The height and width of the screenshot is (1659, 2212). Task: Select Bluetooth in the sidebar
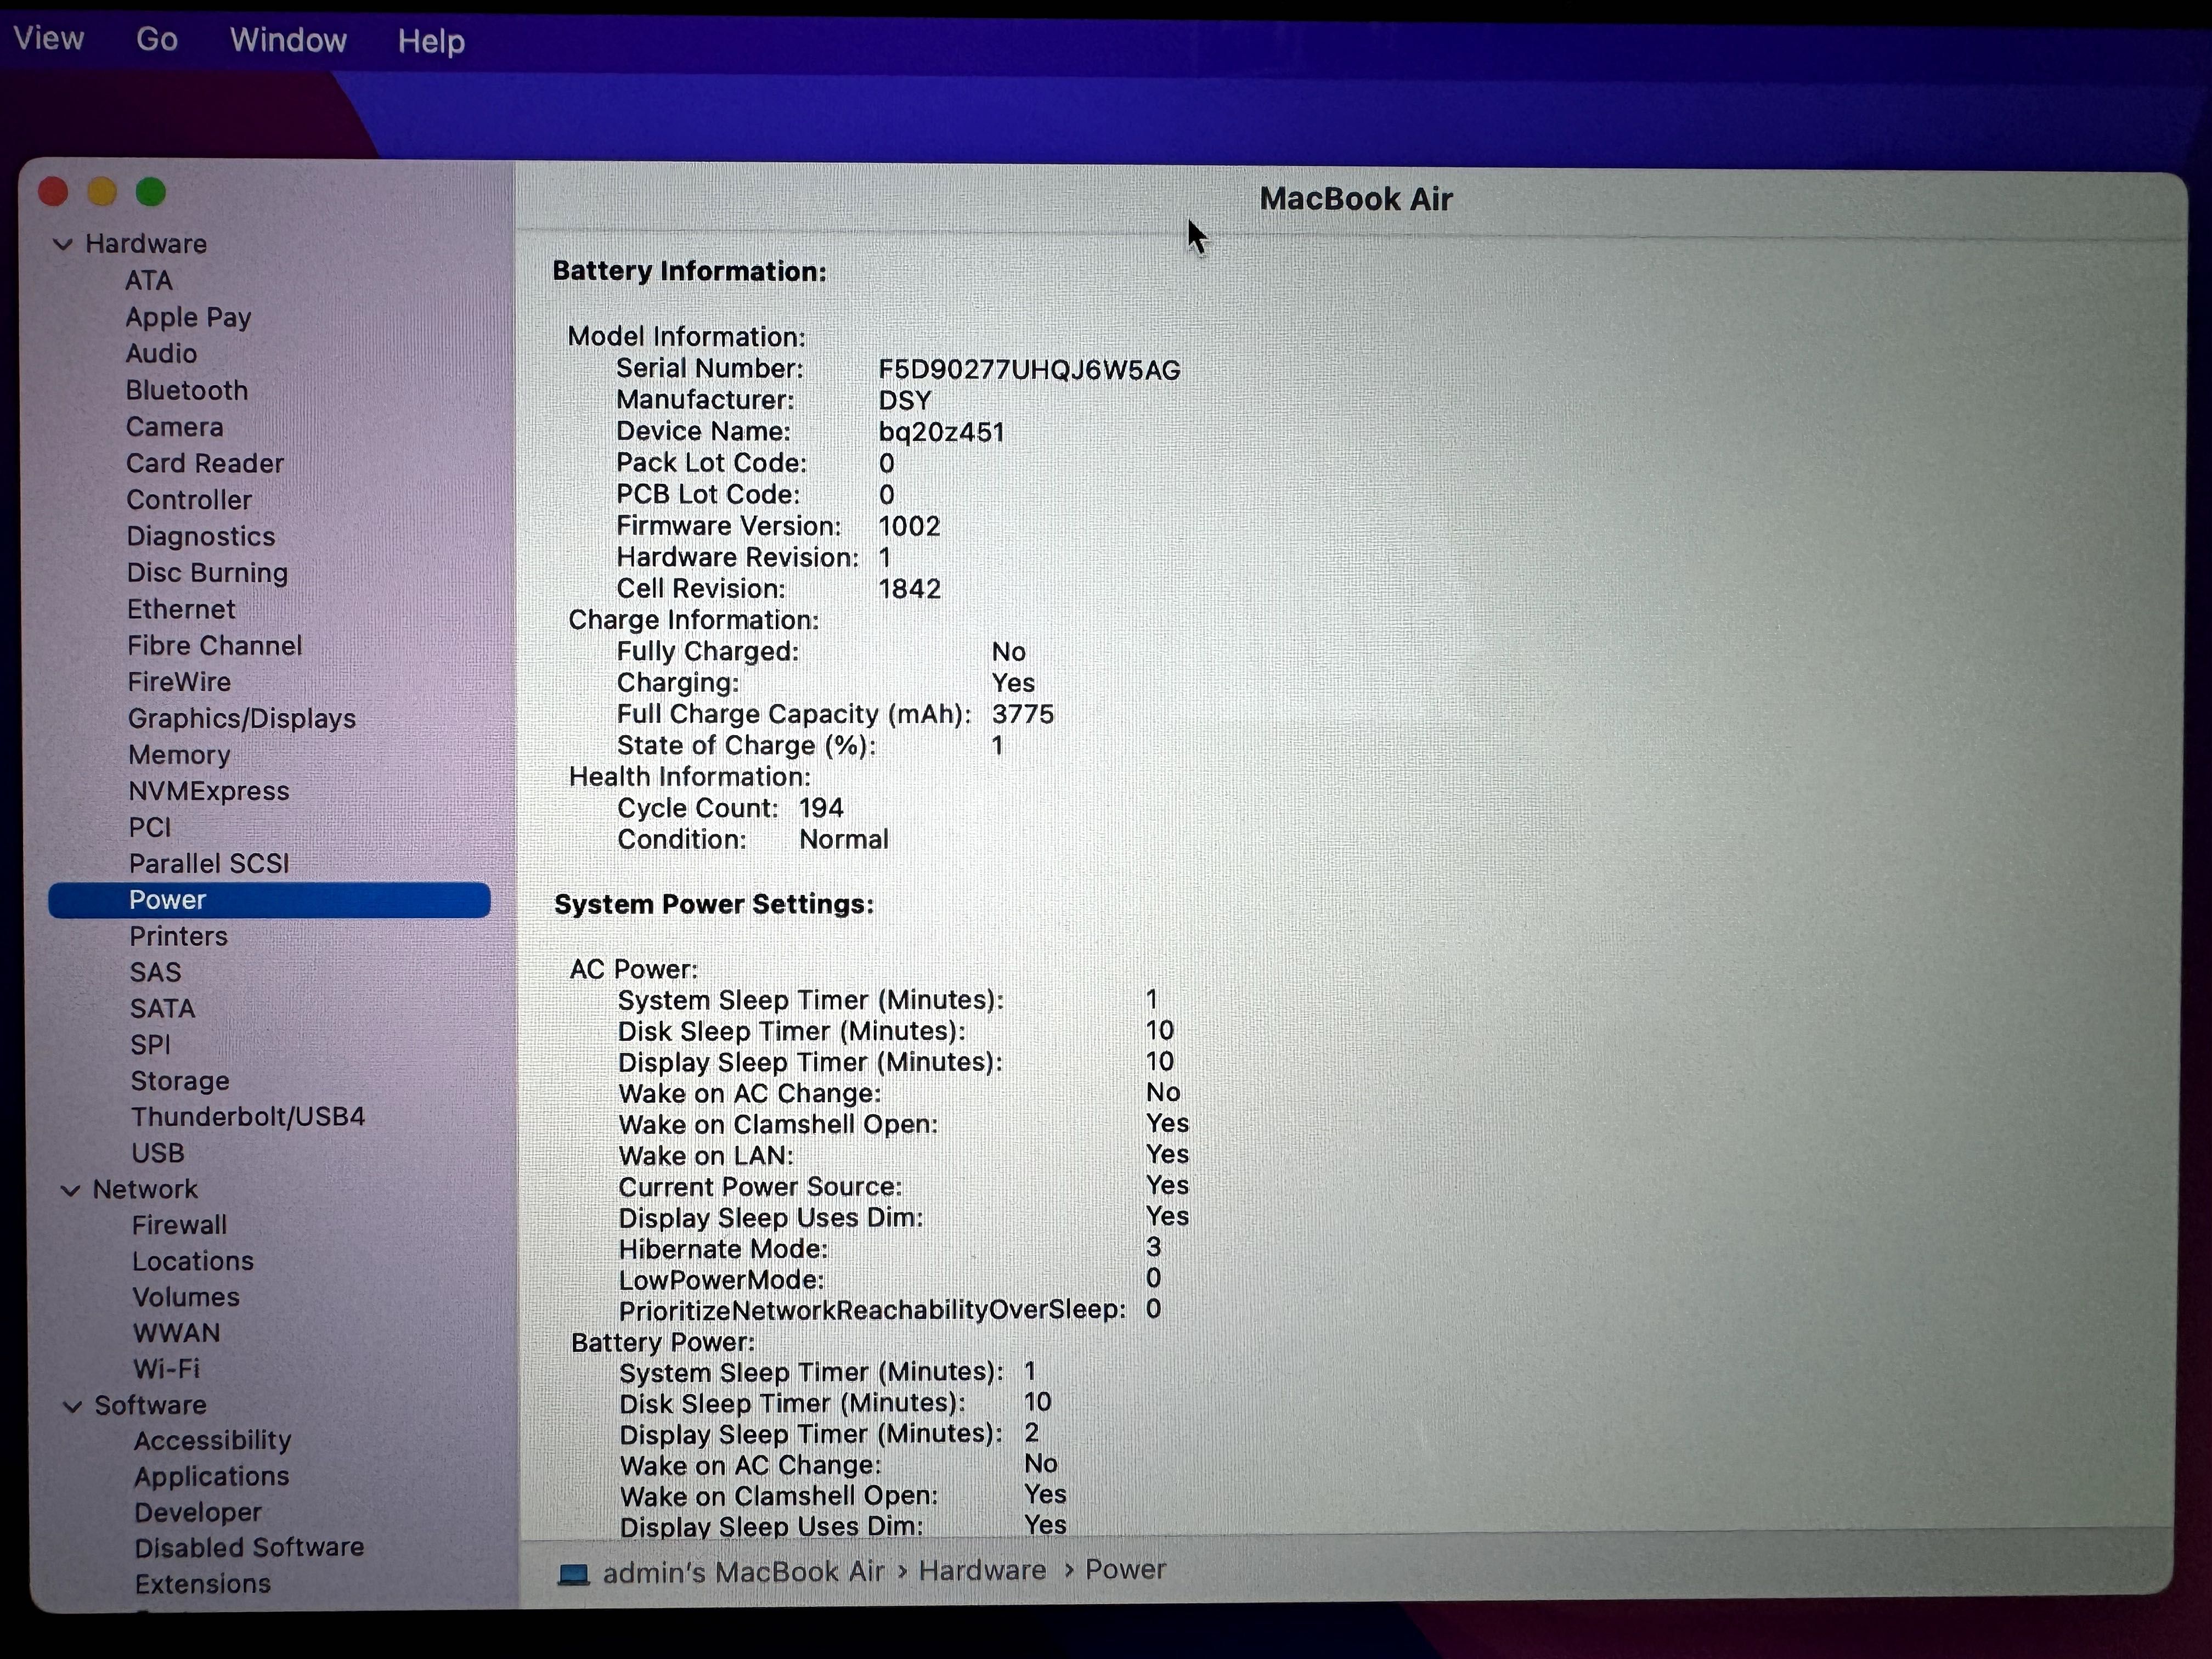(x=187, y=391)
